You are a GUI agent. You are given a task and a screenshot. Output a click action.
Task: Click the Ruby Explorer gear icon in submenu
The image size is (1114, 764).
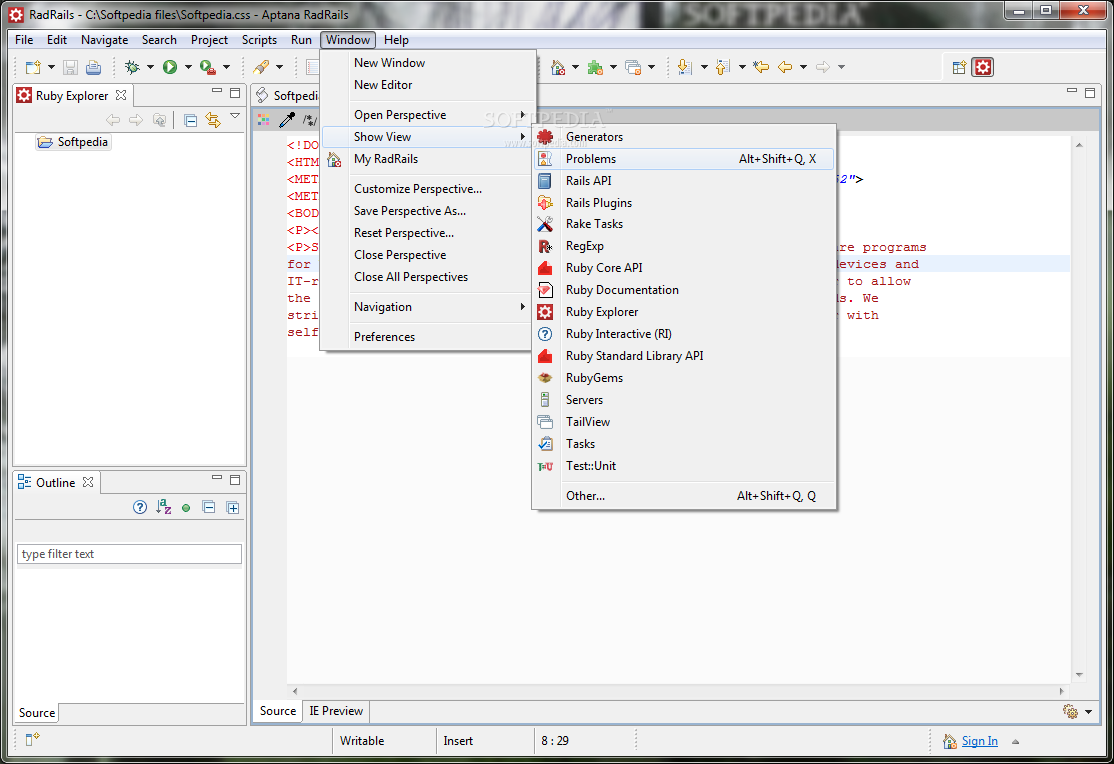545,312
